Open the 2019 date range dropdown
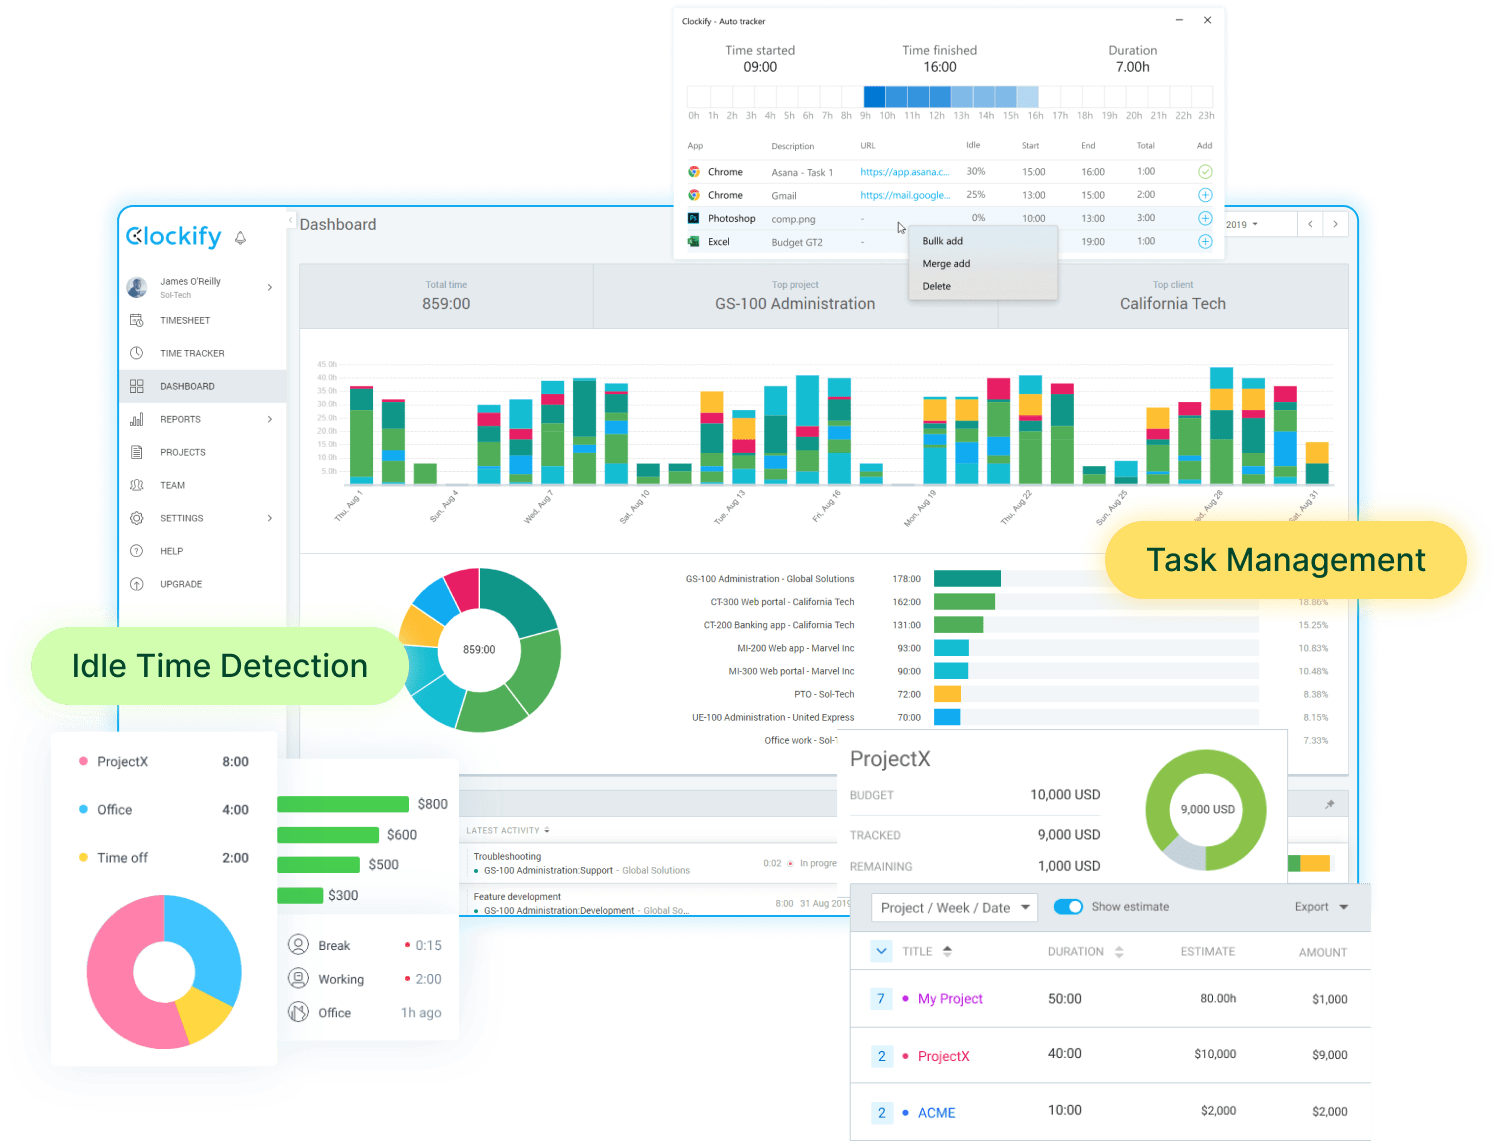1497x1141 pixels. (1243, 224)
